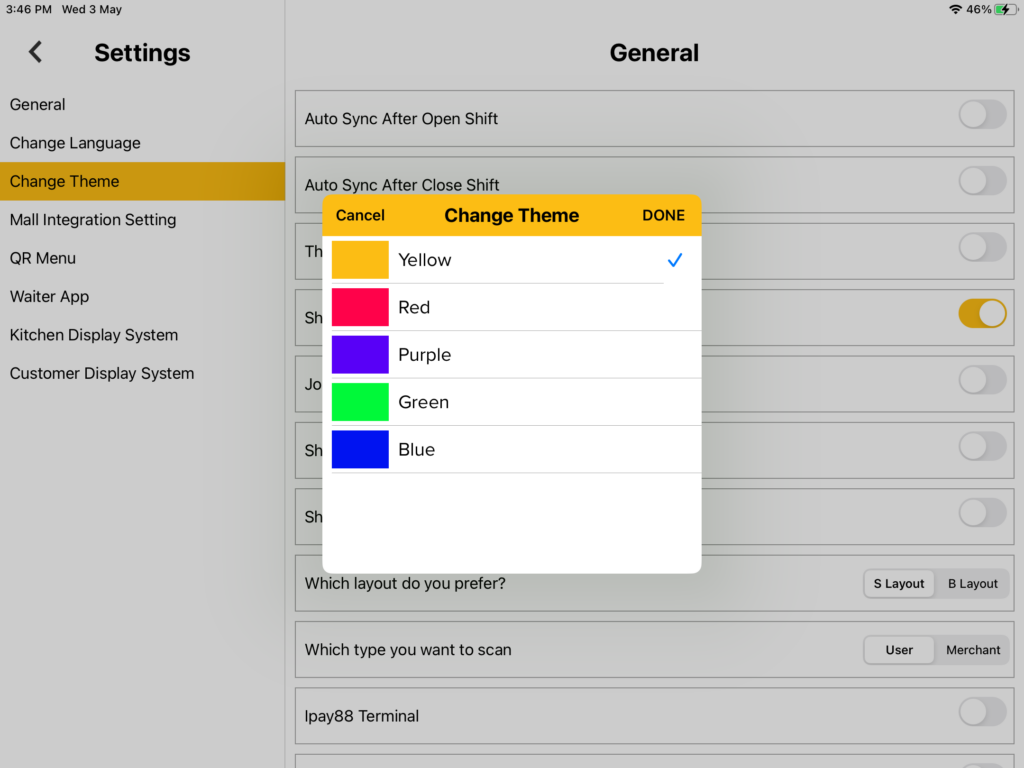
Task: Select the Red theme color swatch
Action: 360,307
